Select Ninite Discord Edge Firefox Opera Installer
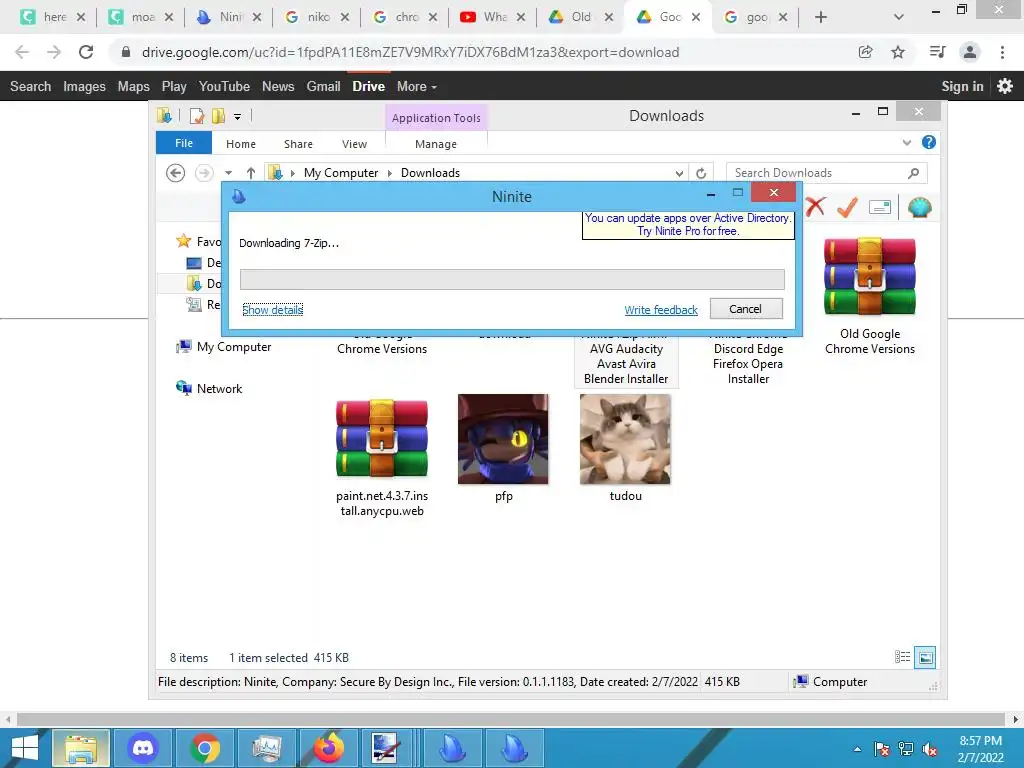This screenshot has height=768, width=1024. (x=748, y=363)
